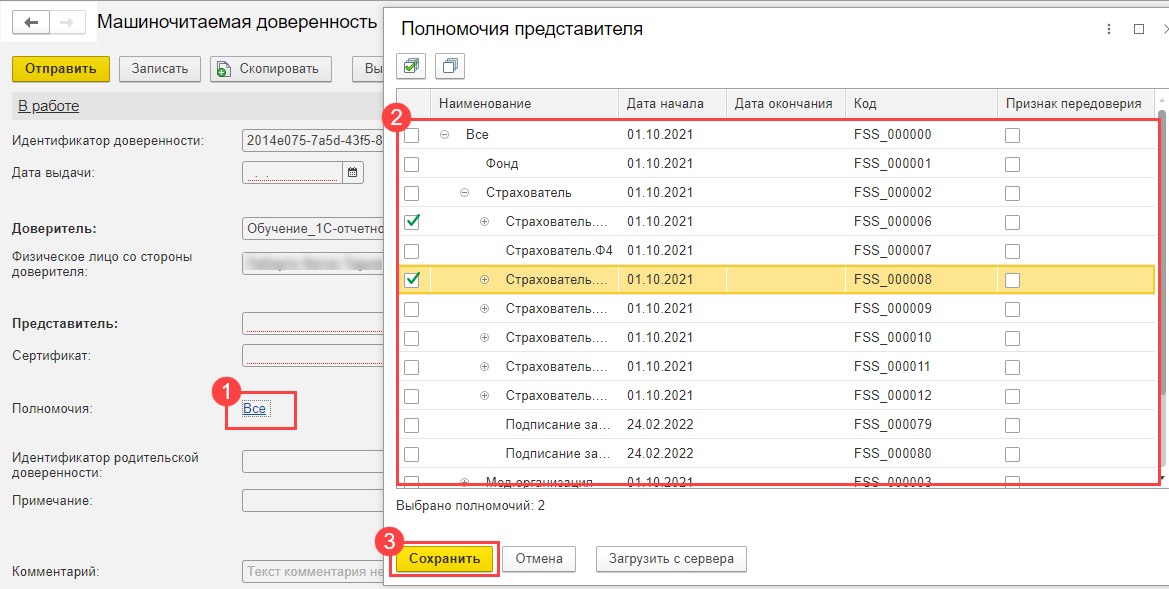Open the calendar picker for Дата выдачи

click(353, 173)
